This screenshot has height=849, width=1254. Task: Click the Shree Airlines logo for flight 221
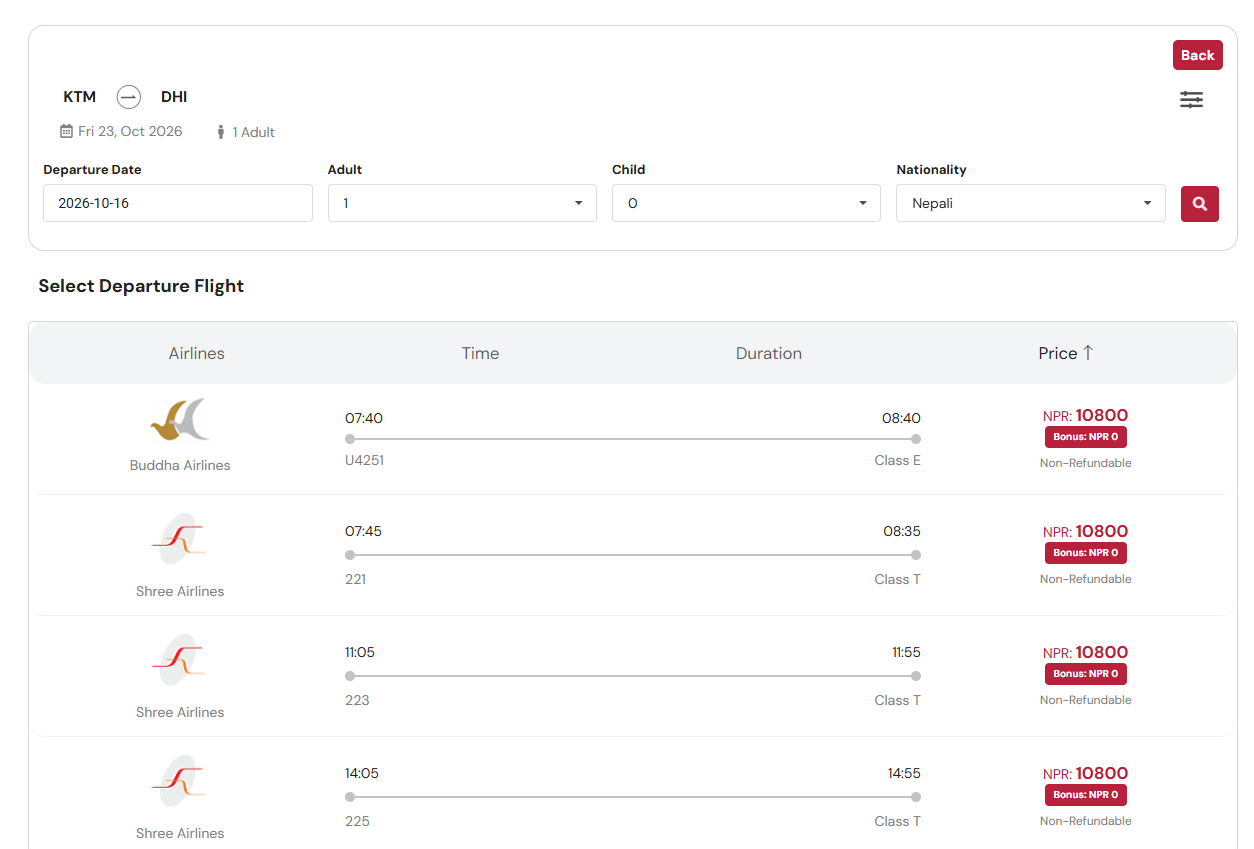180,540
